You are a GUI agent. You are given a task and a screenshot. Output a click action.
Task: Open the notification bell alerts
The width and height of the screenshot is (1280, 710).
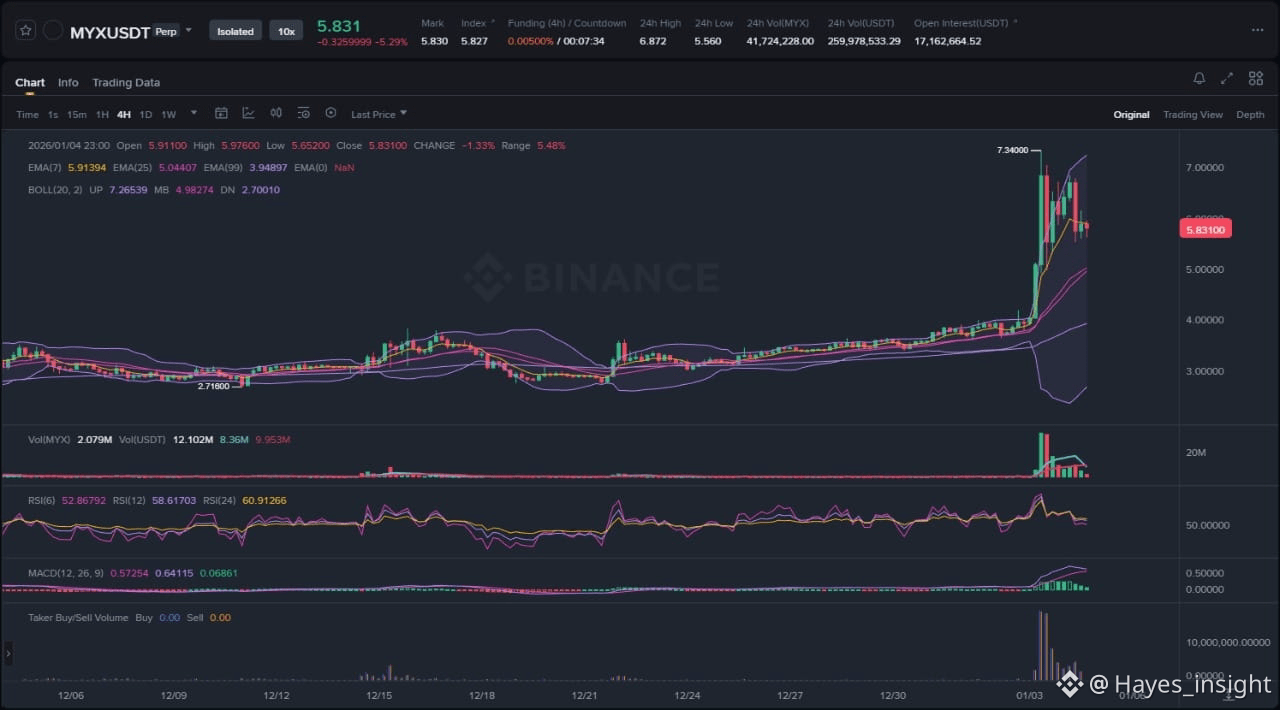tap(1199, 78)
